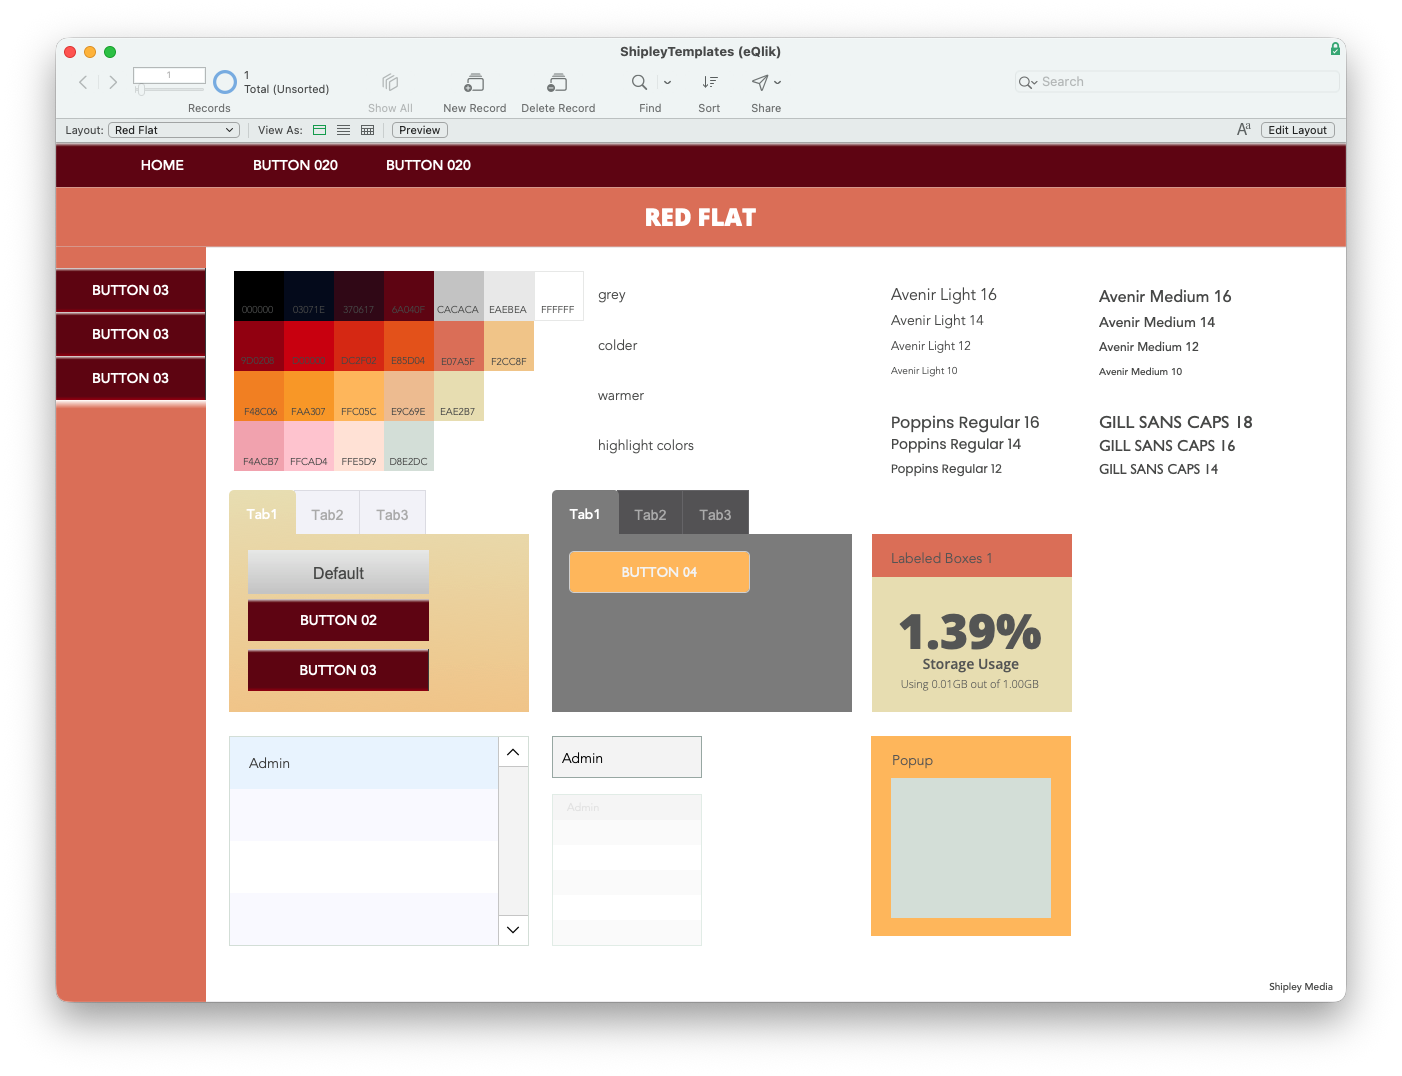The width and height of the screenshot is (1402, 1076).
Task: Switch to List view
Action: pyautogui.click(x=344, y=130)
